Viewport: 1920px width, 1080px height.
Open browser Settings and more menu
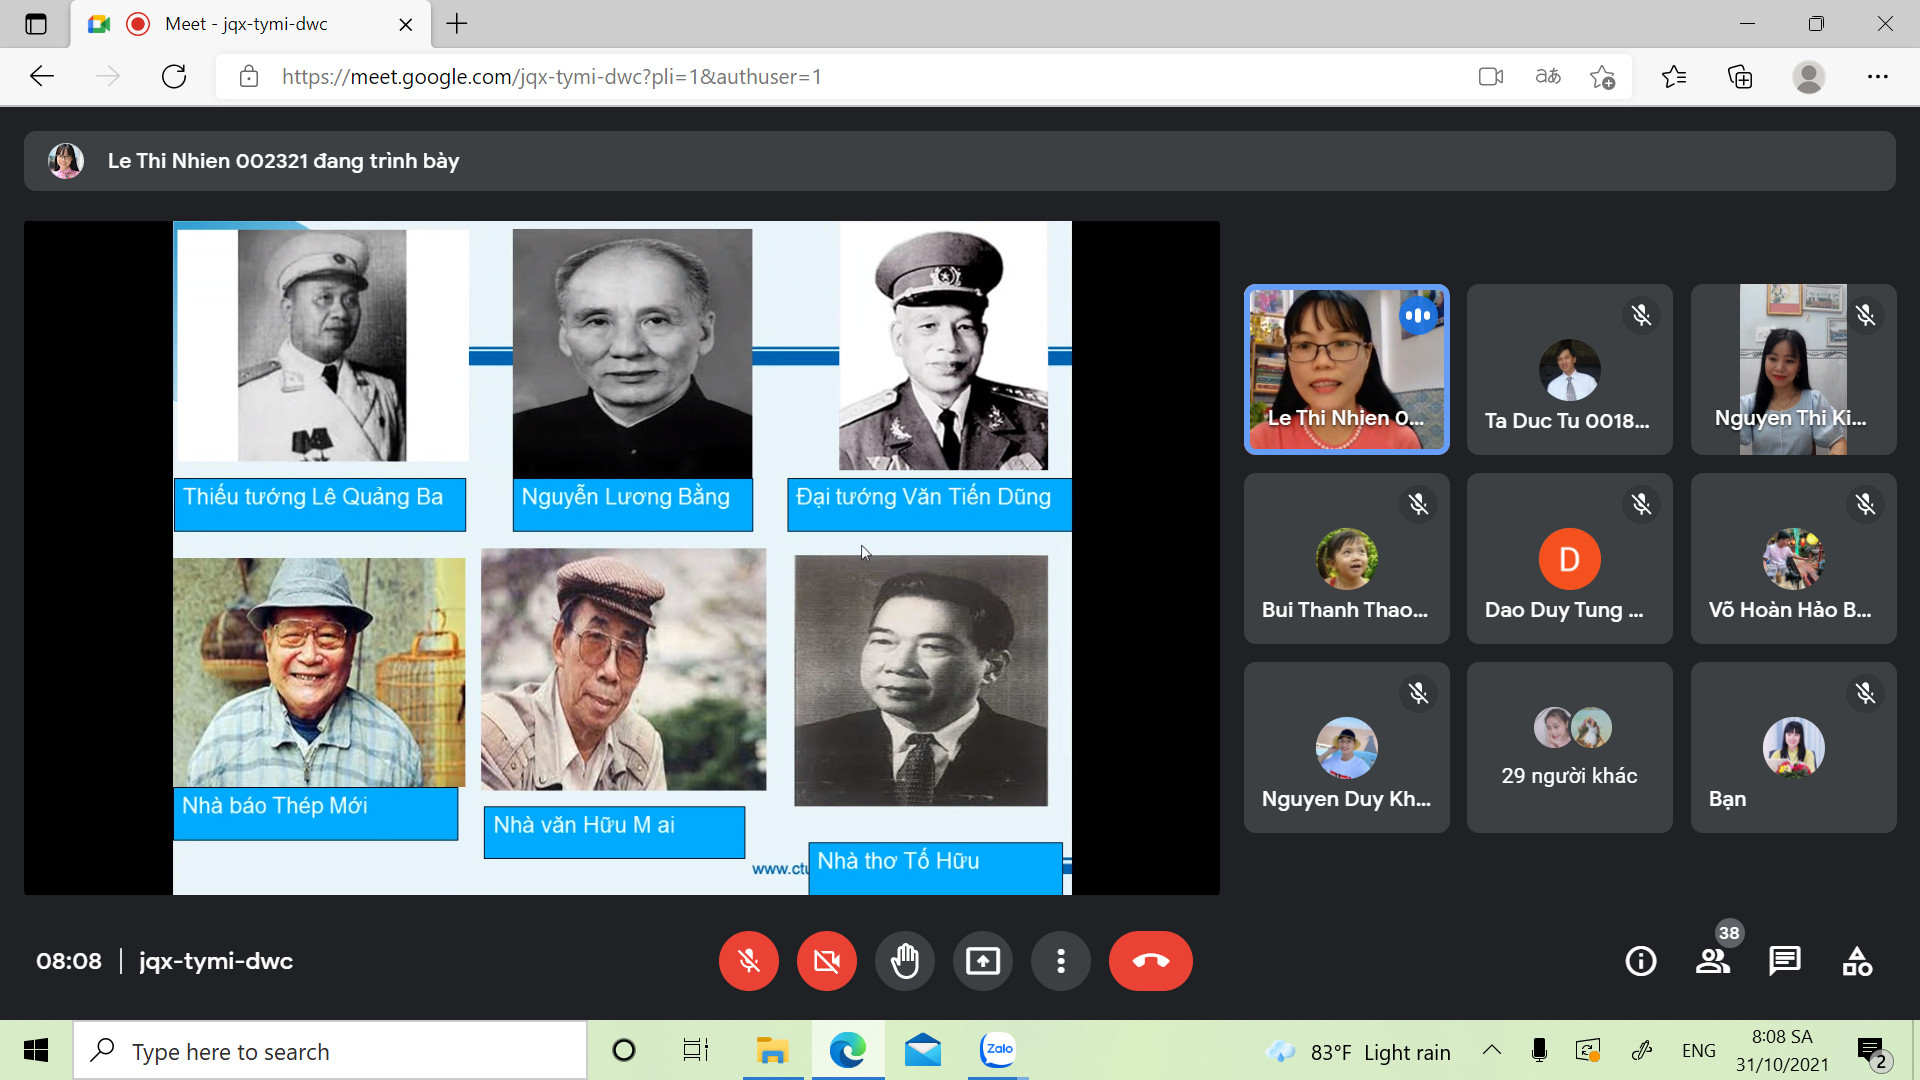click(1877, 77)
